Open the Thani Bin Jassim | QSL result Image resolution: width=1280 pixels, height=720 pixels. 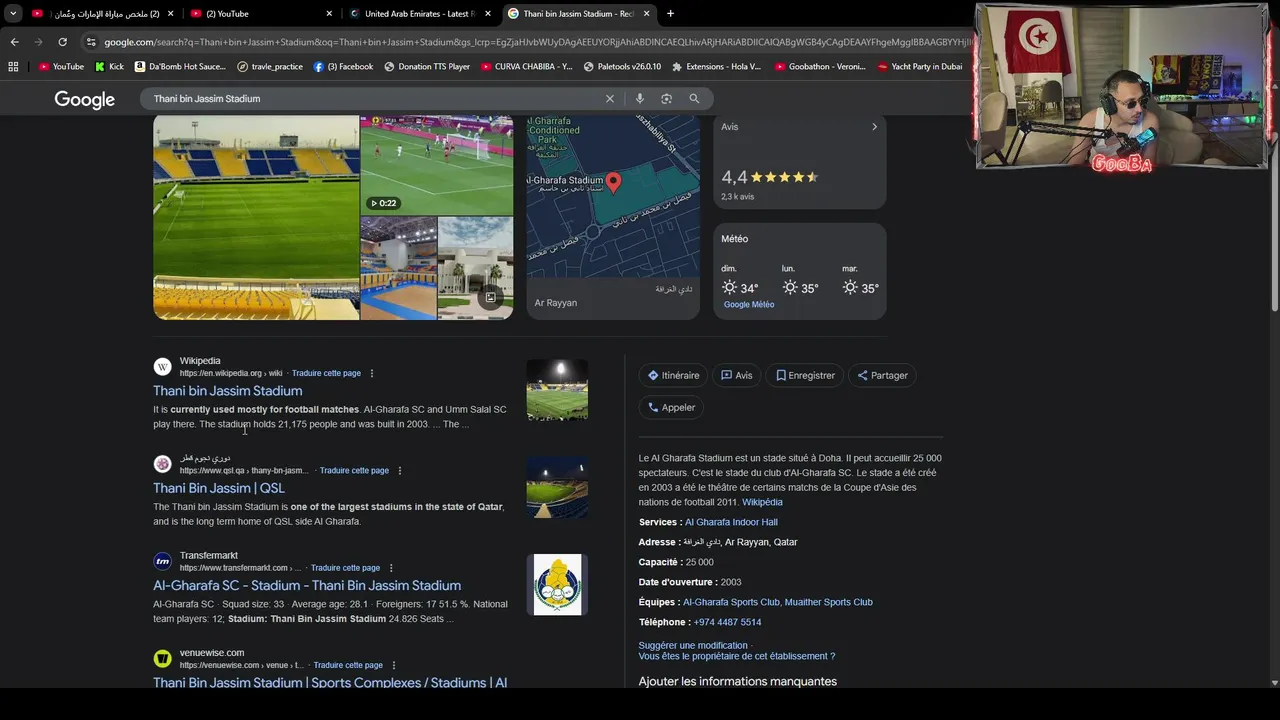(x=219, y=488)
